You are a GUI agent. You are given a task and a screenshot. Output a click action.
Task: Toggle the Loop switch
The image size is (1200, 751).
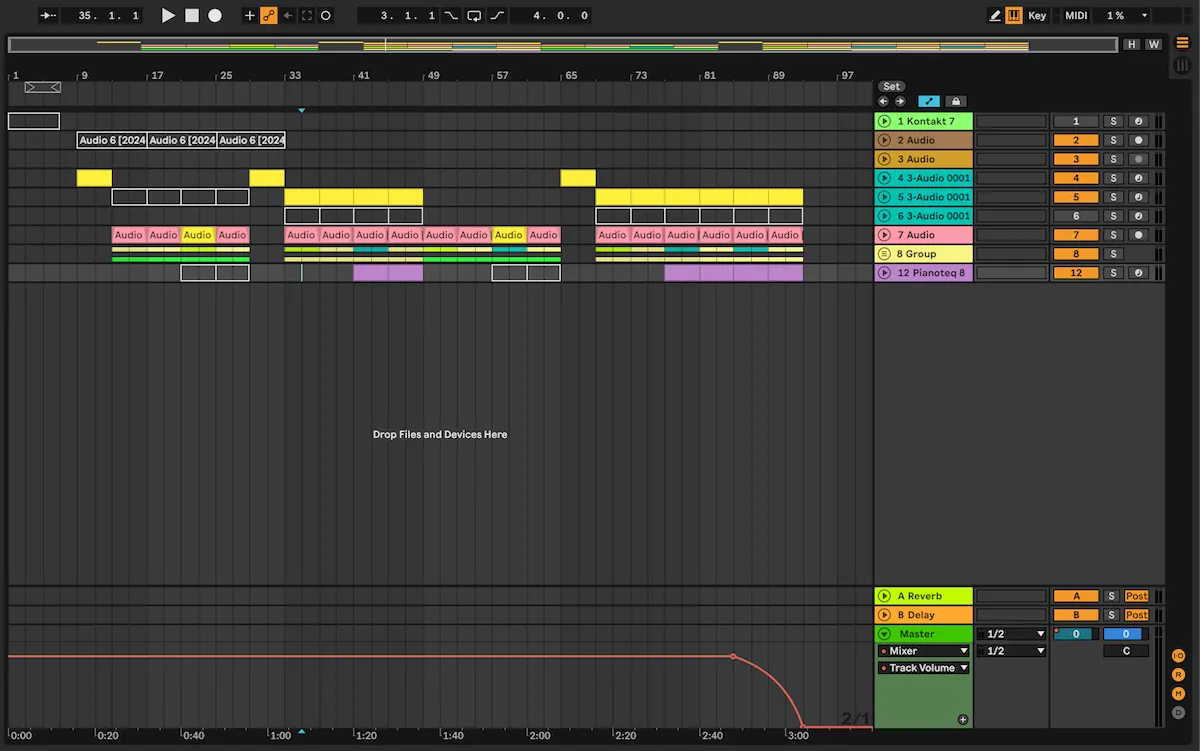474,16
